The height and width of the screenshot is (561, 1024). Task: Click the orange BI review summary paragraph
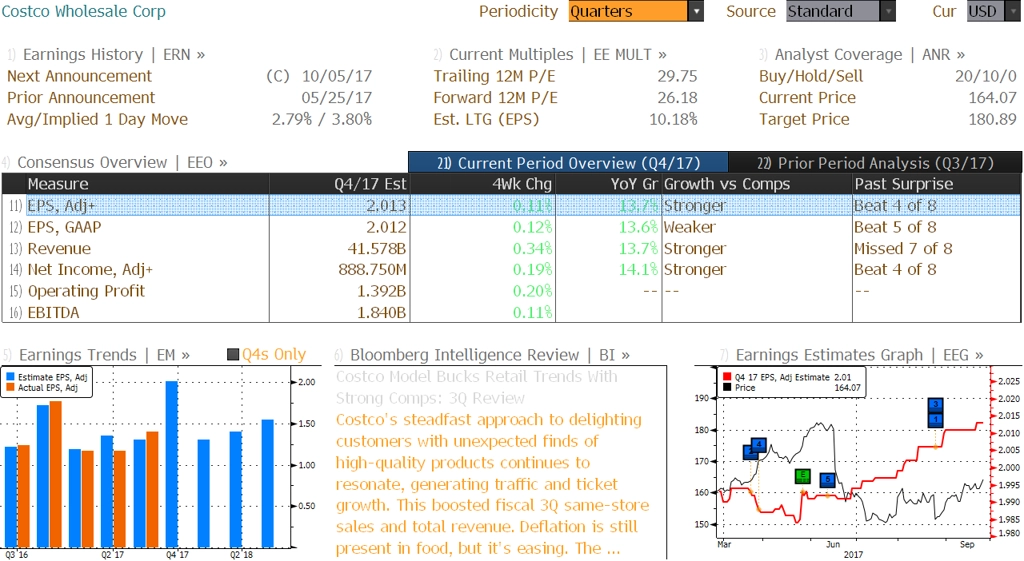(x=492, y=484)
